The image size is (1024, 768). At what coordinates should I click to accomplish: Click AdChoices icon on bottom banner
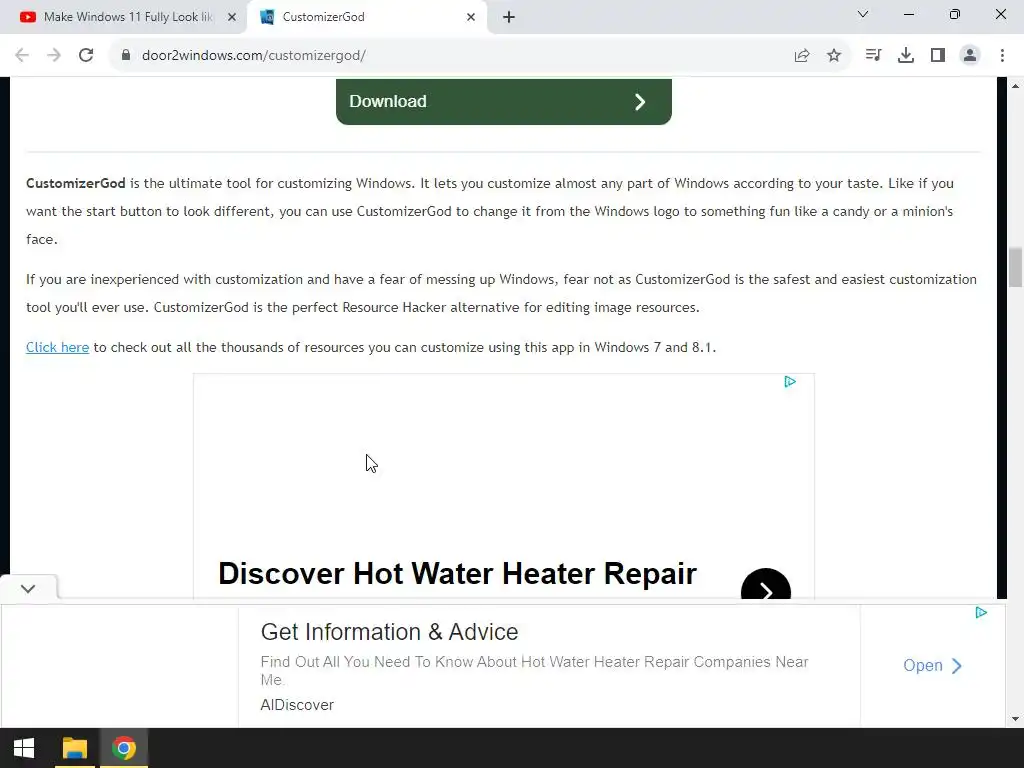coord(981,613)
